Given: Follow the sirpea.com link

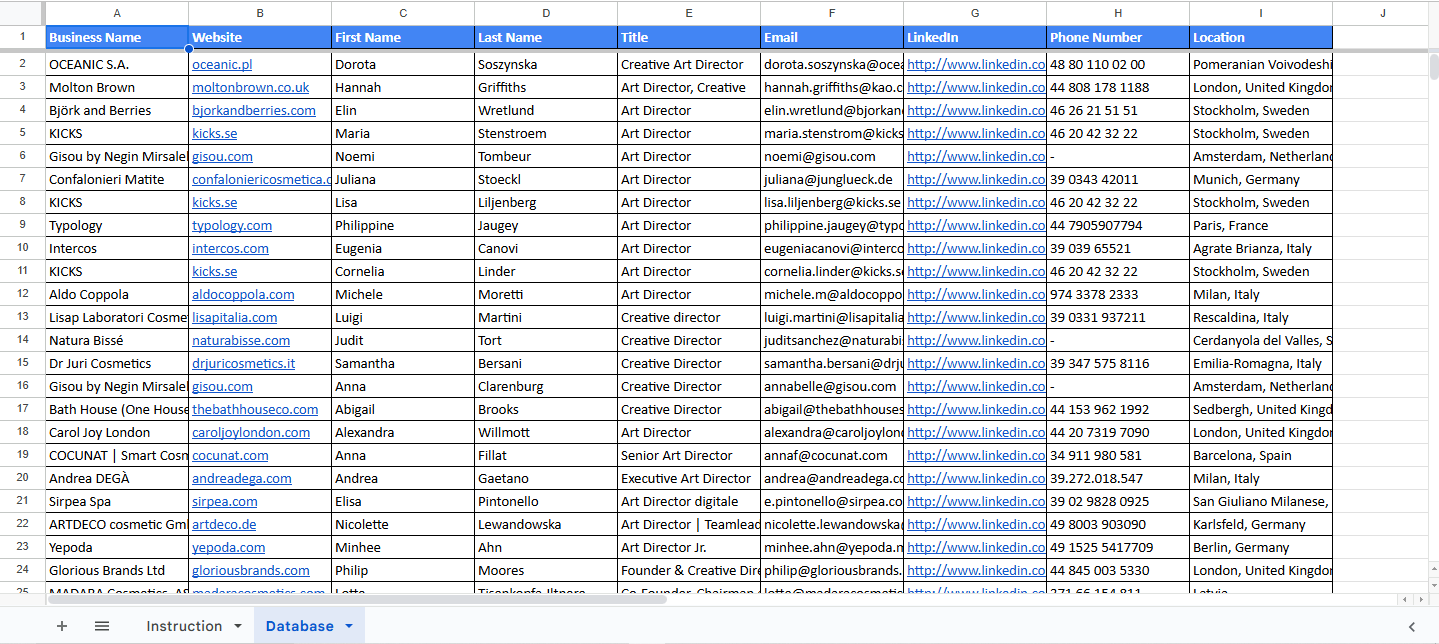Looking at the screenshot, I should (x=225, y=501).
